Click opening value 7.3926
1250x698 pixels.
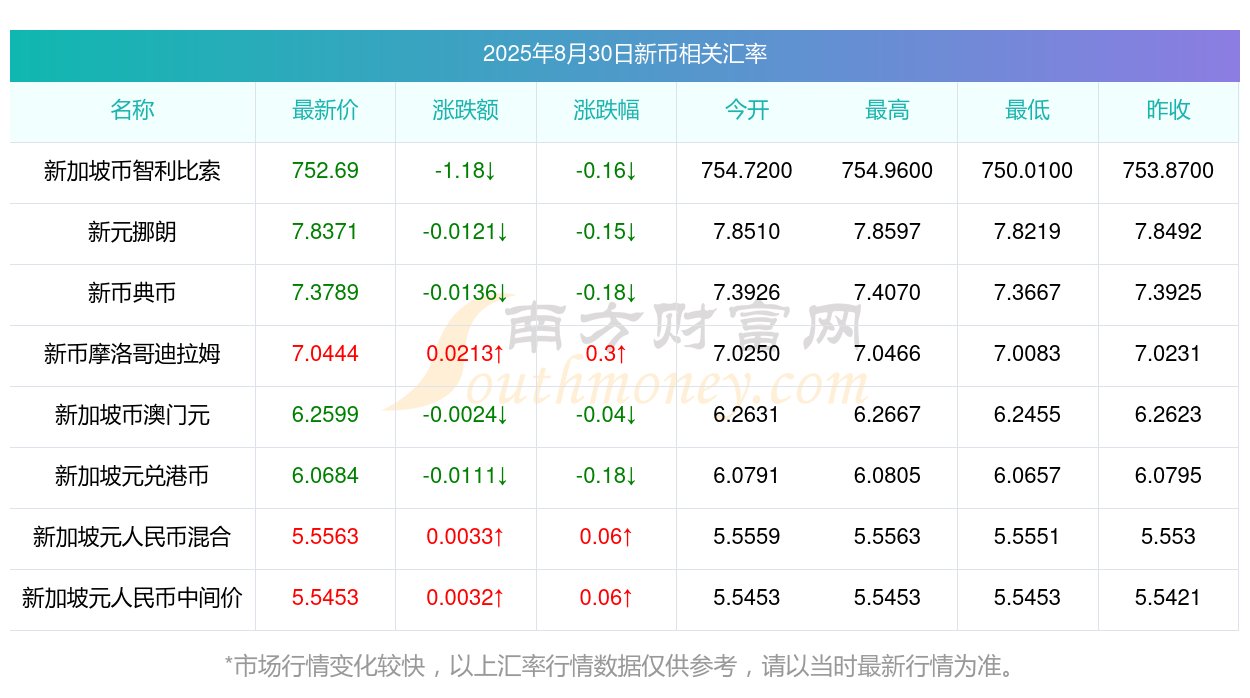747,293
